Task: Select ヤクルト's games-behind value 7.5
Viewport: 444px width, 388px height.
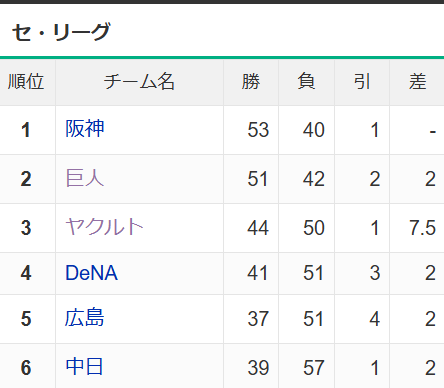Action: pos(422,228)
